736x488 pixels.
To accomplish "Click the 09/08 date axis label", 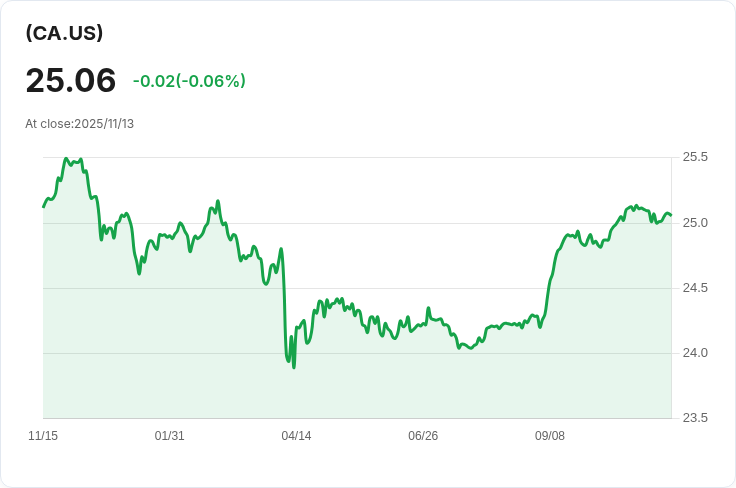I will tap(550, 436).
